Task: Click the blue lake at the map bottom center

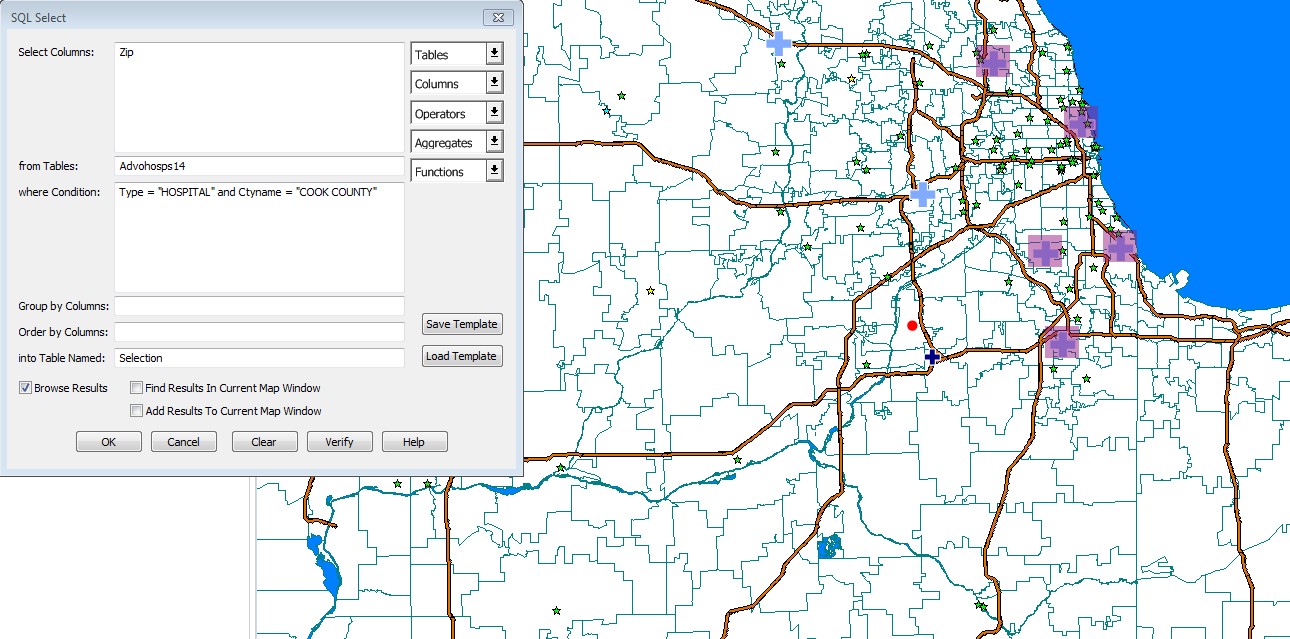Action: coord(828,546)
